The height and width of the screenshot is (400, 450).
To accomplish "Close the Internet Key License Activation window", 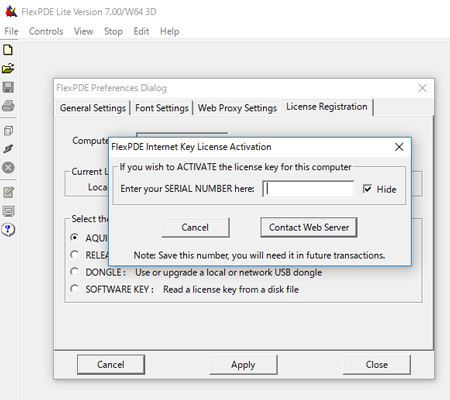I will 399,147.
